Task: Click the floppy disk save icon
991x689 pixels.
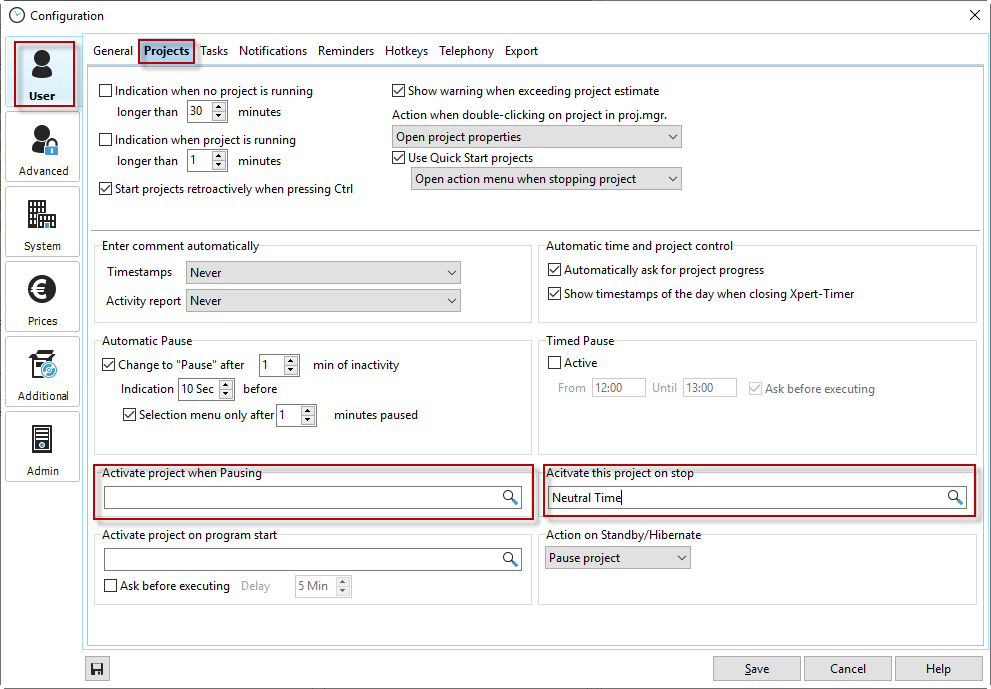Action: coord(98,669)
